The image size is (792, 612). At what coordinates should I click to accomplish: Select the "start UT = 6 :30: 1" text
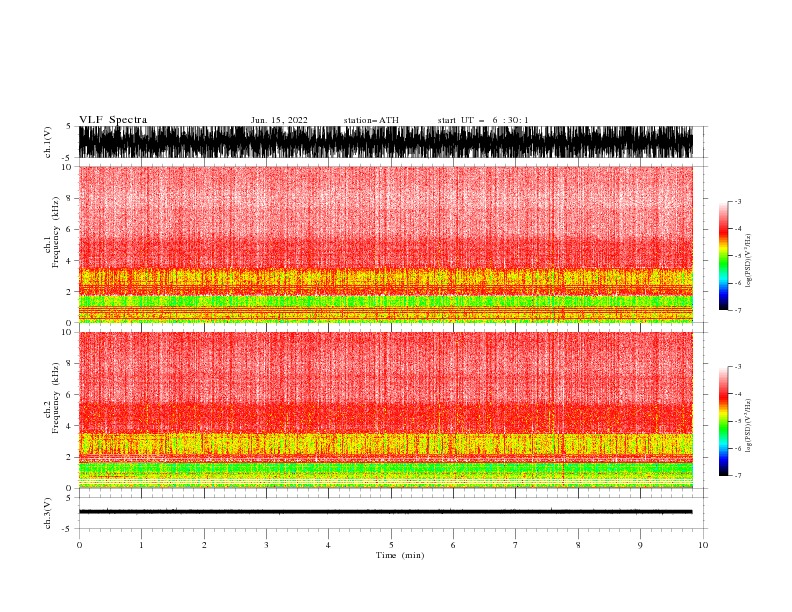pos(483,120)
